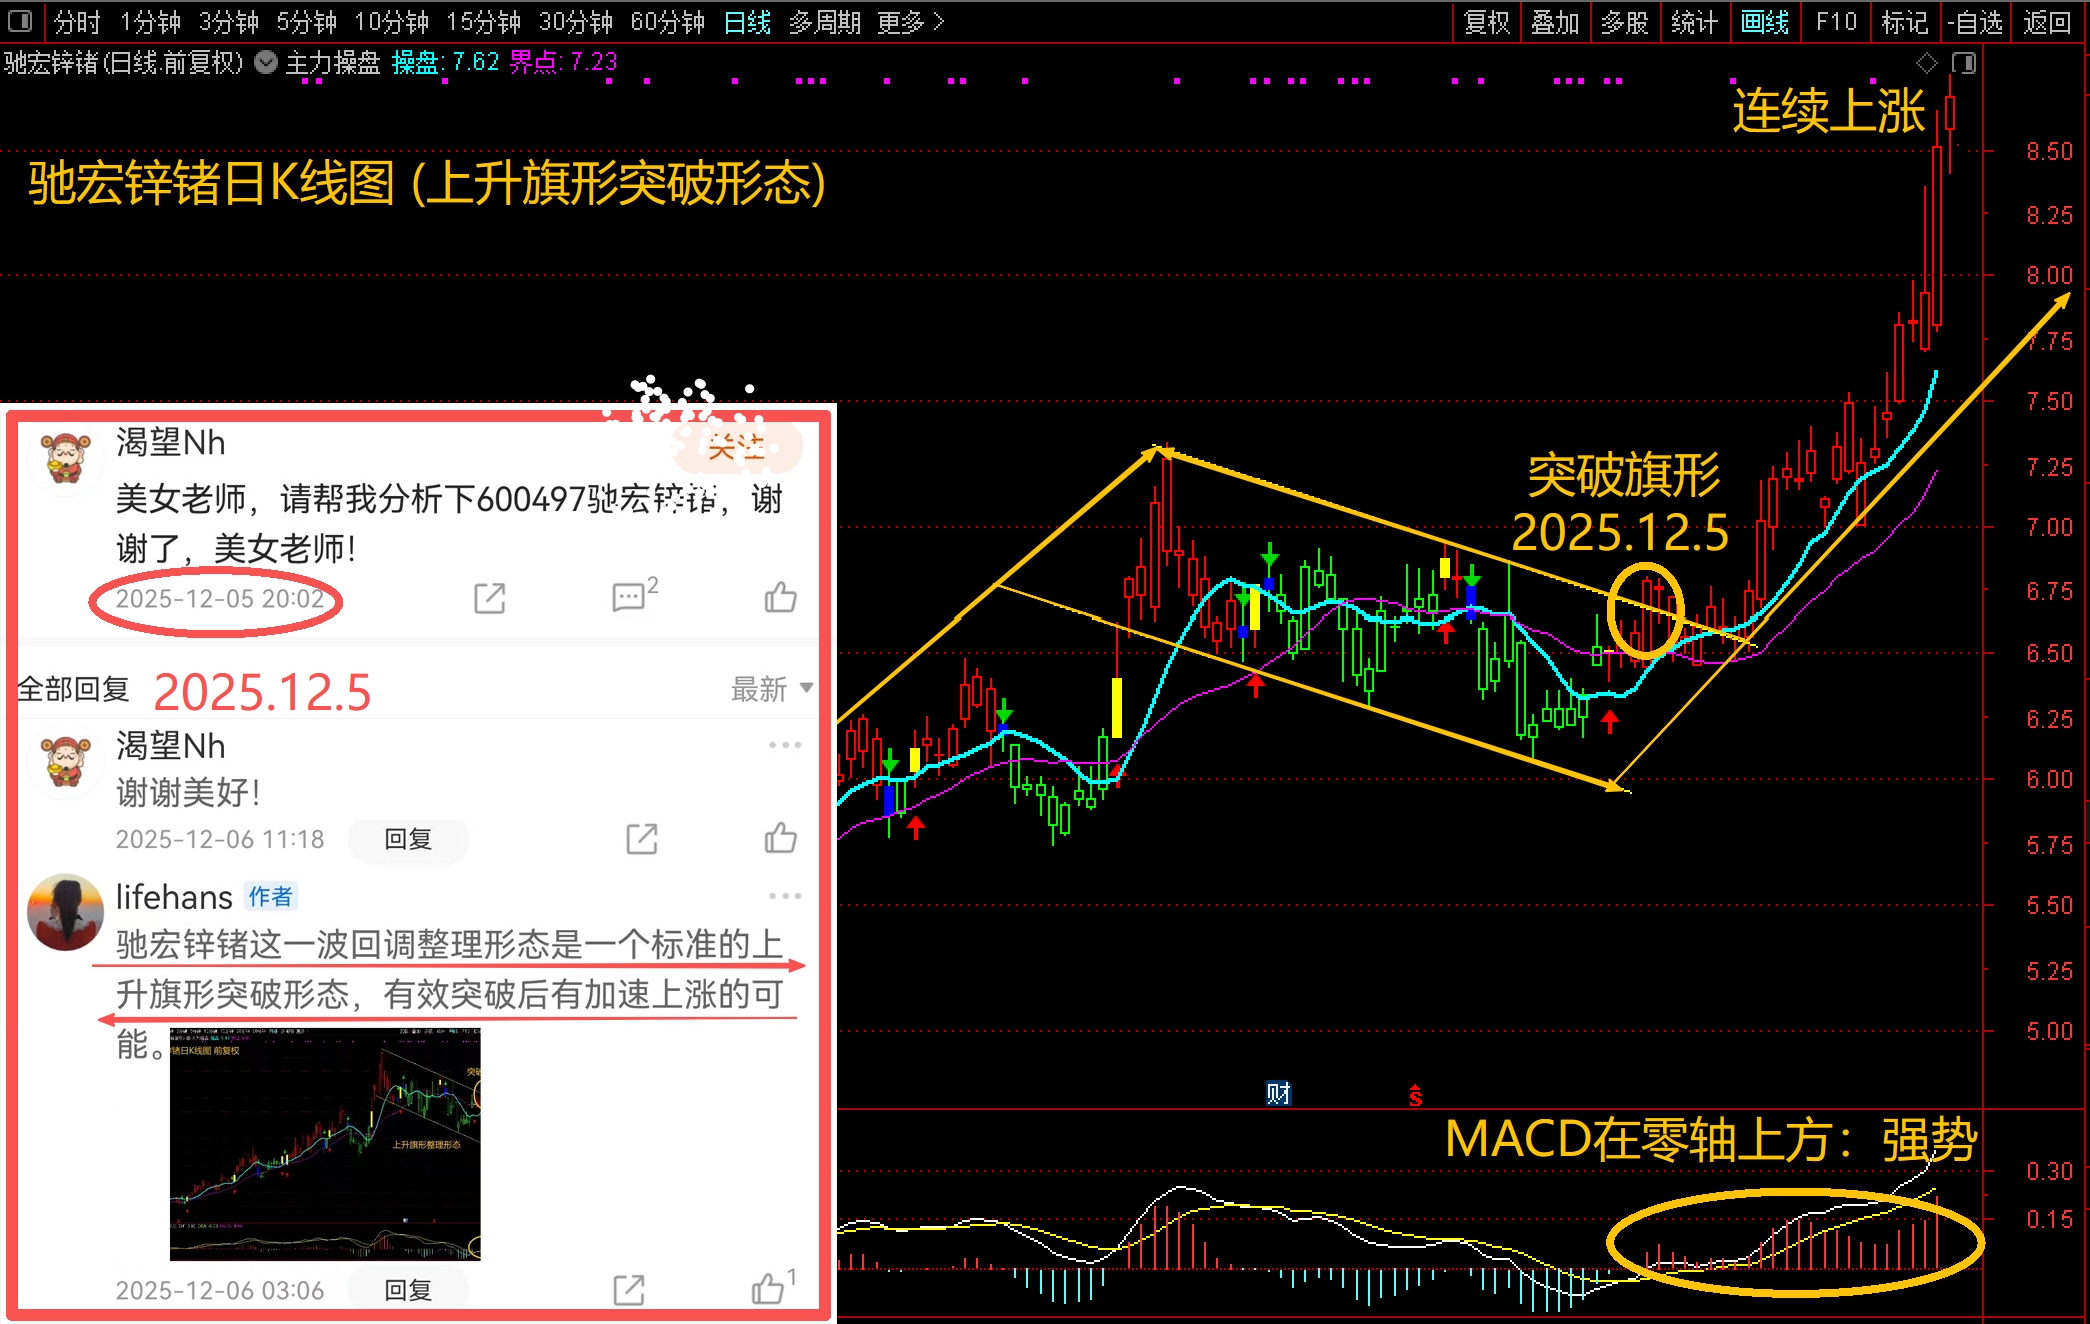
Task: Share 渴望Nh's comment via the external link icon
Action: [x=487, y=597]
